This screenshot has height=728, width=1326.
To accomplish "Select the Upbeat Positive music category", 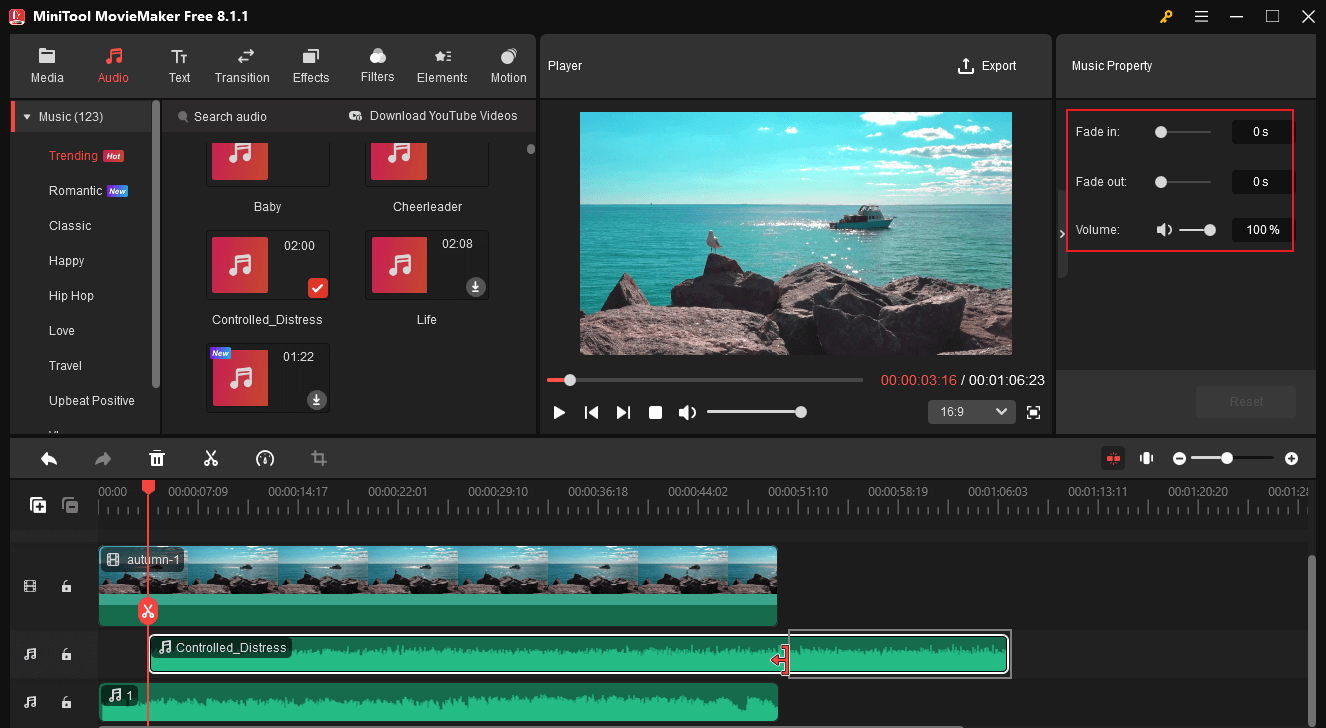I will [92, 401].
